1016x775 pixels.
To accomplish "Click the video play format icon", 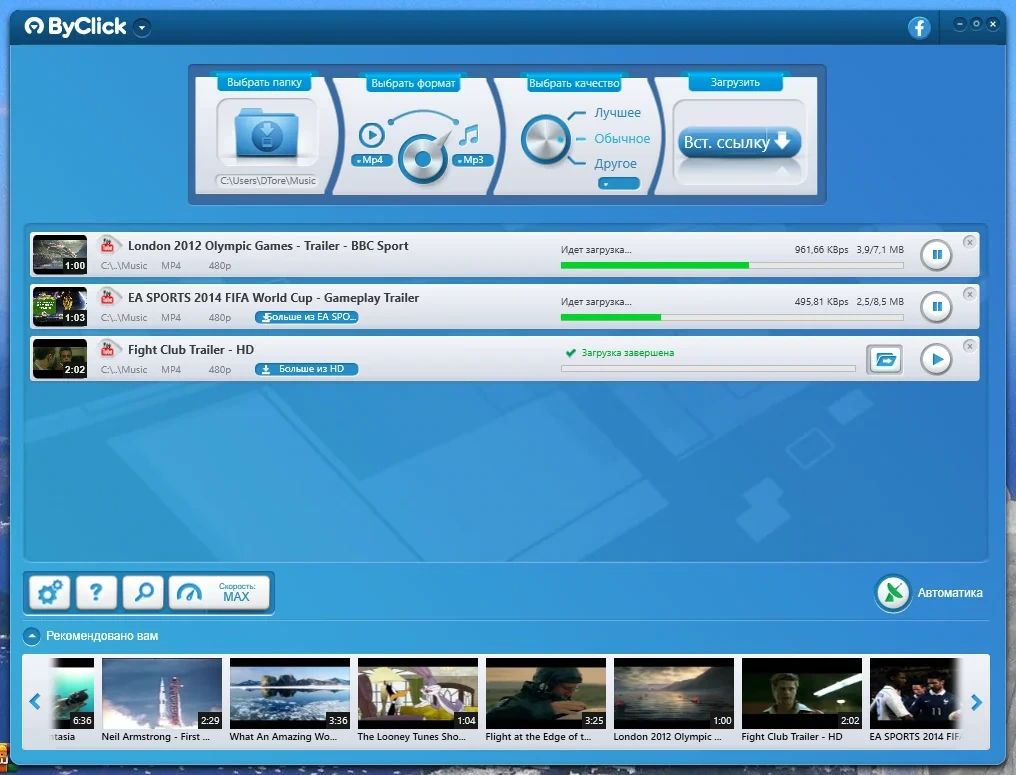I will point(371,135).
